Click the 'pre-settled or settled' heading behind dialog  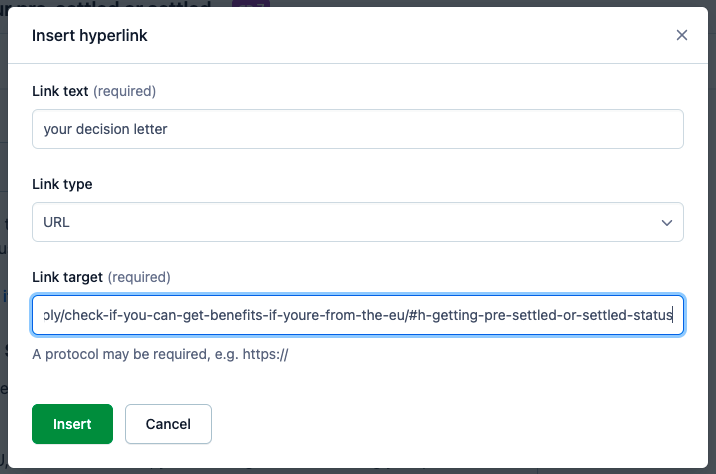coord(150,5)
